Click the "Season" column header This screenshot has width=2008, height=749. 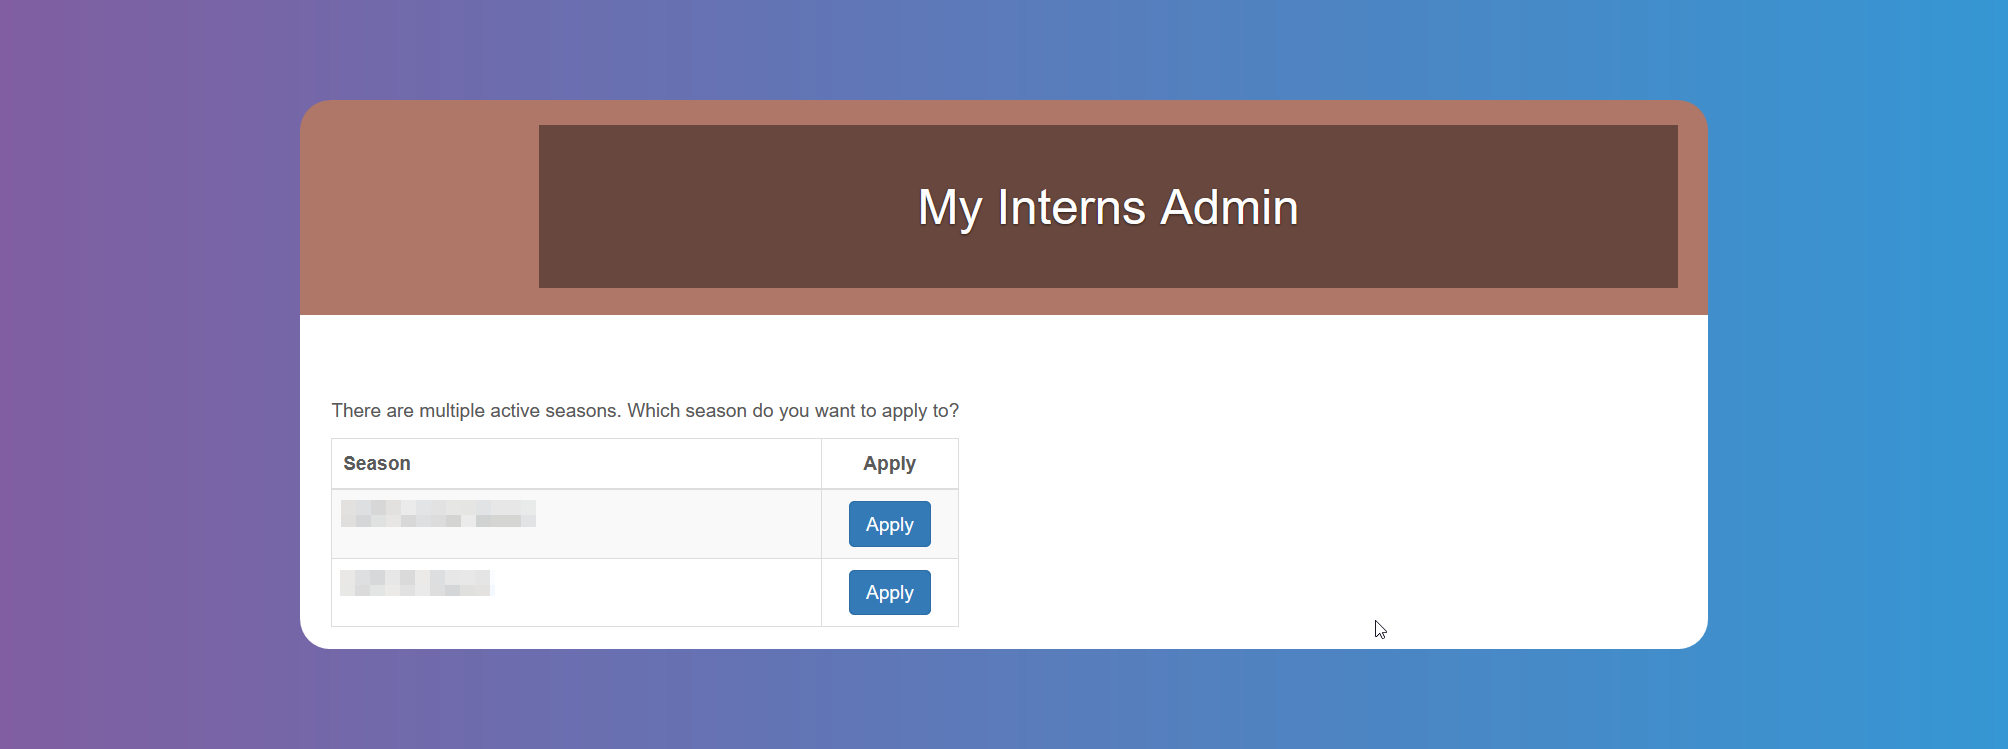377,464
